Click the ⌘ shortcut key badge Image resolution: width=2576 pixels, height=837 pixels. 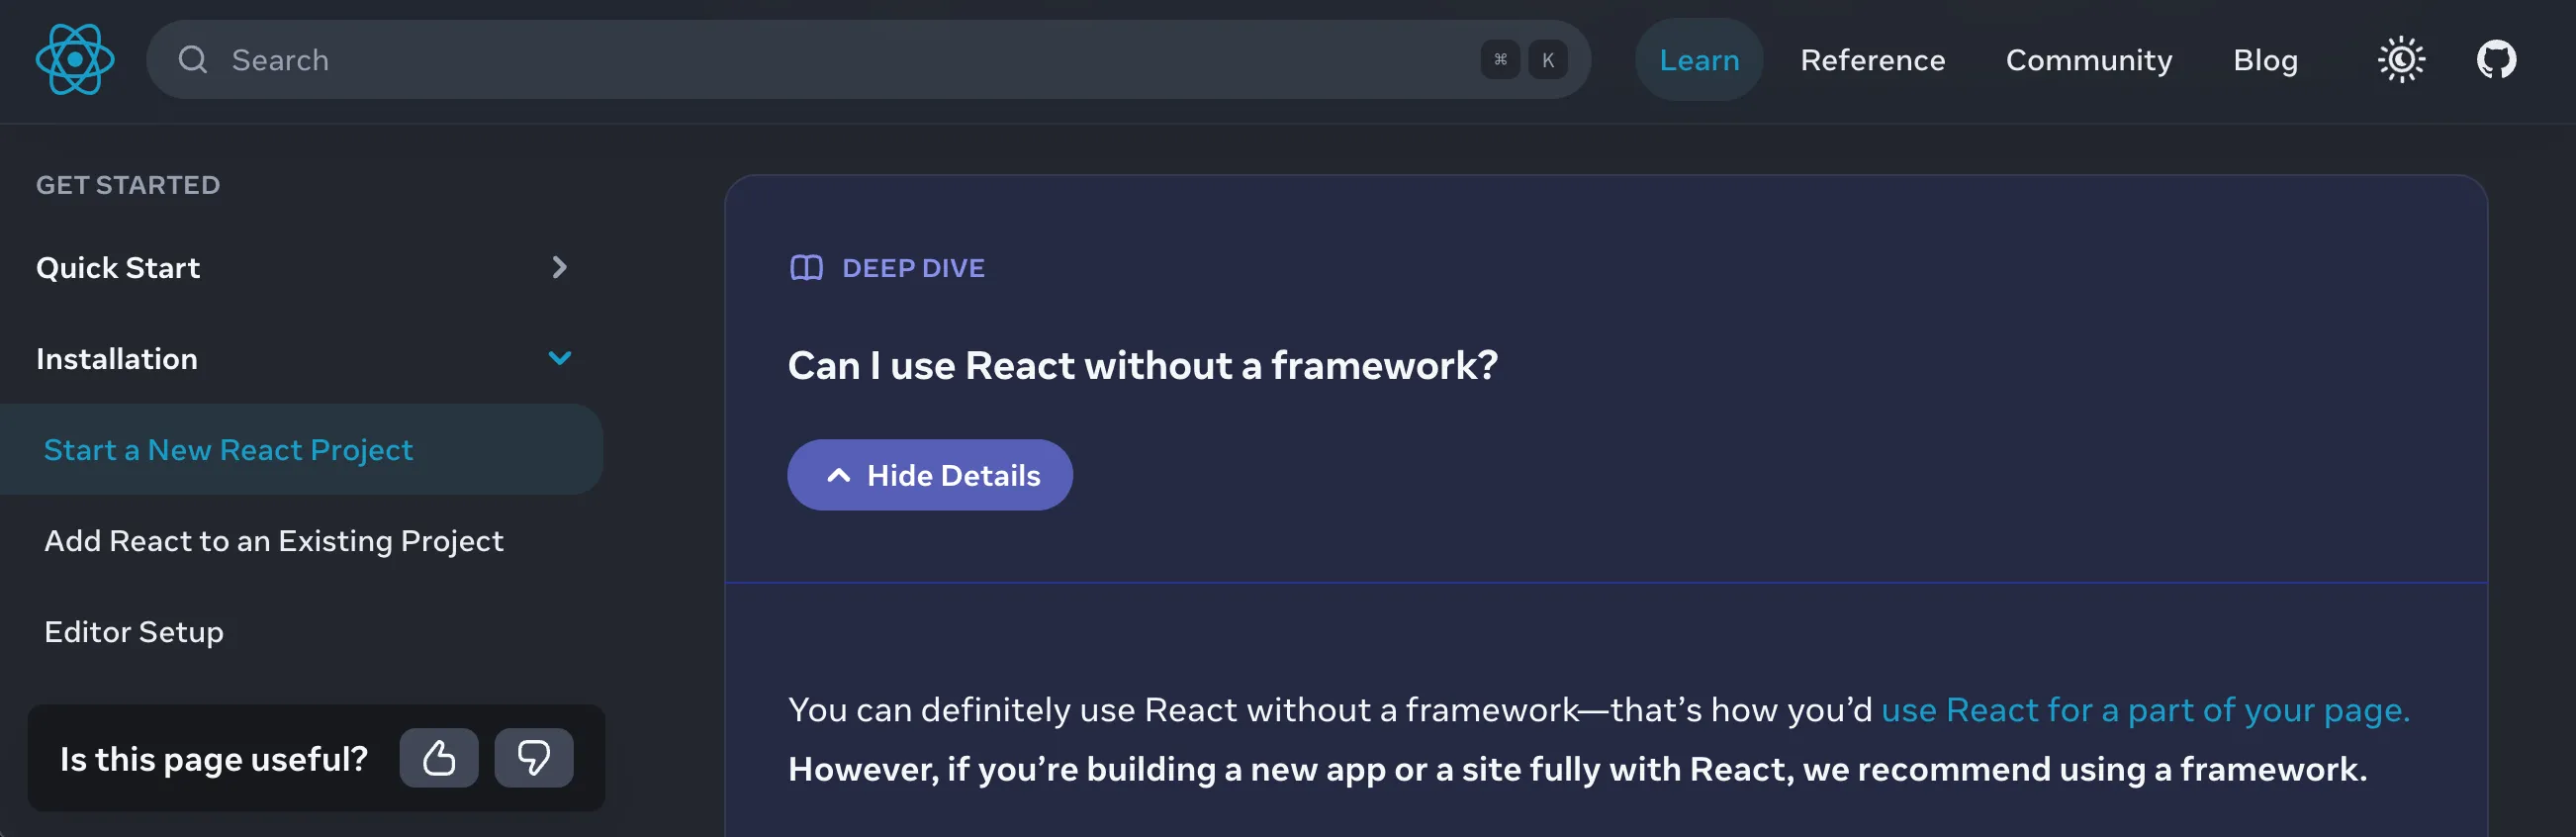click(x=1500, y=60)
